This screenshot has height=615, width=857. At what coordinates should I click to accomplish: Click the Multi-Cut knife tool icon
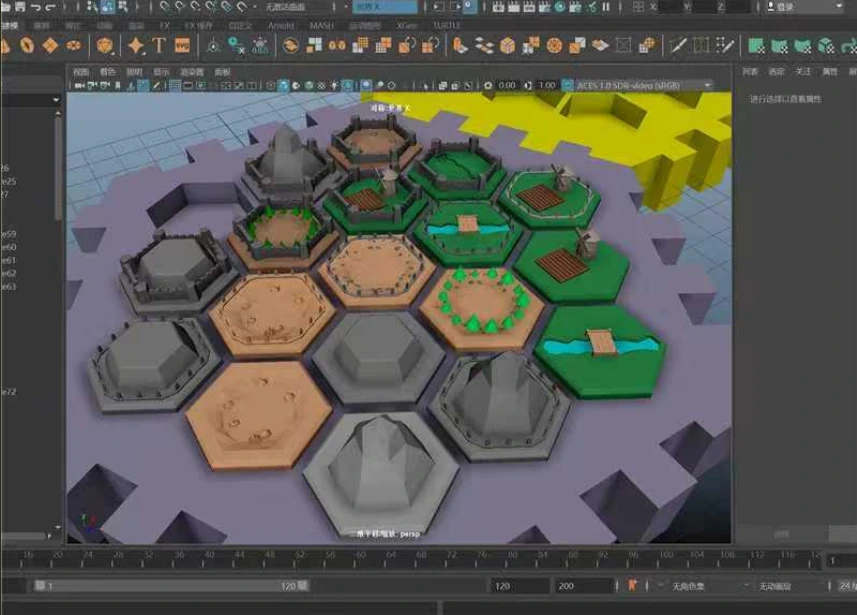[678, 45]
